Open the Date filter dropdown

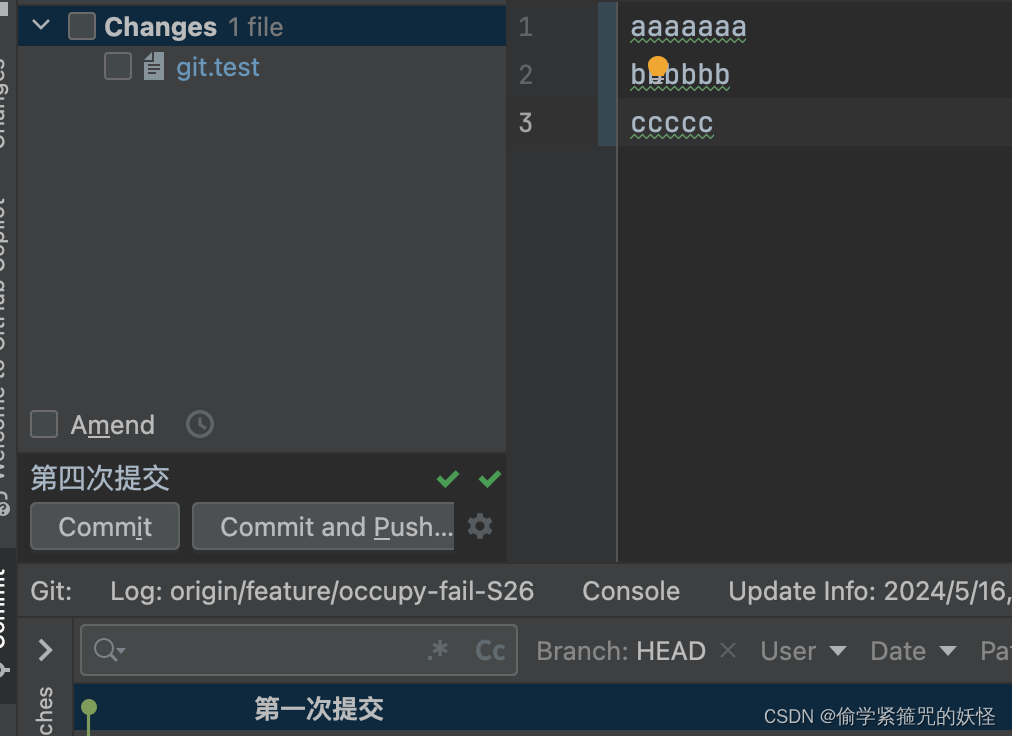click(x=912, y=650)
